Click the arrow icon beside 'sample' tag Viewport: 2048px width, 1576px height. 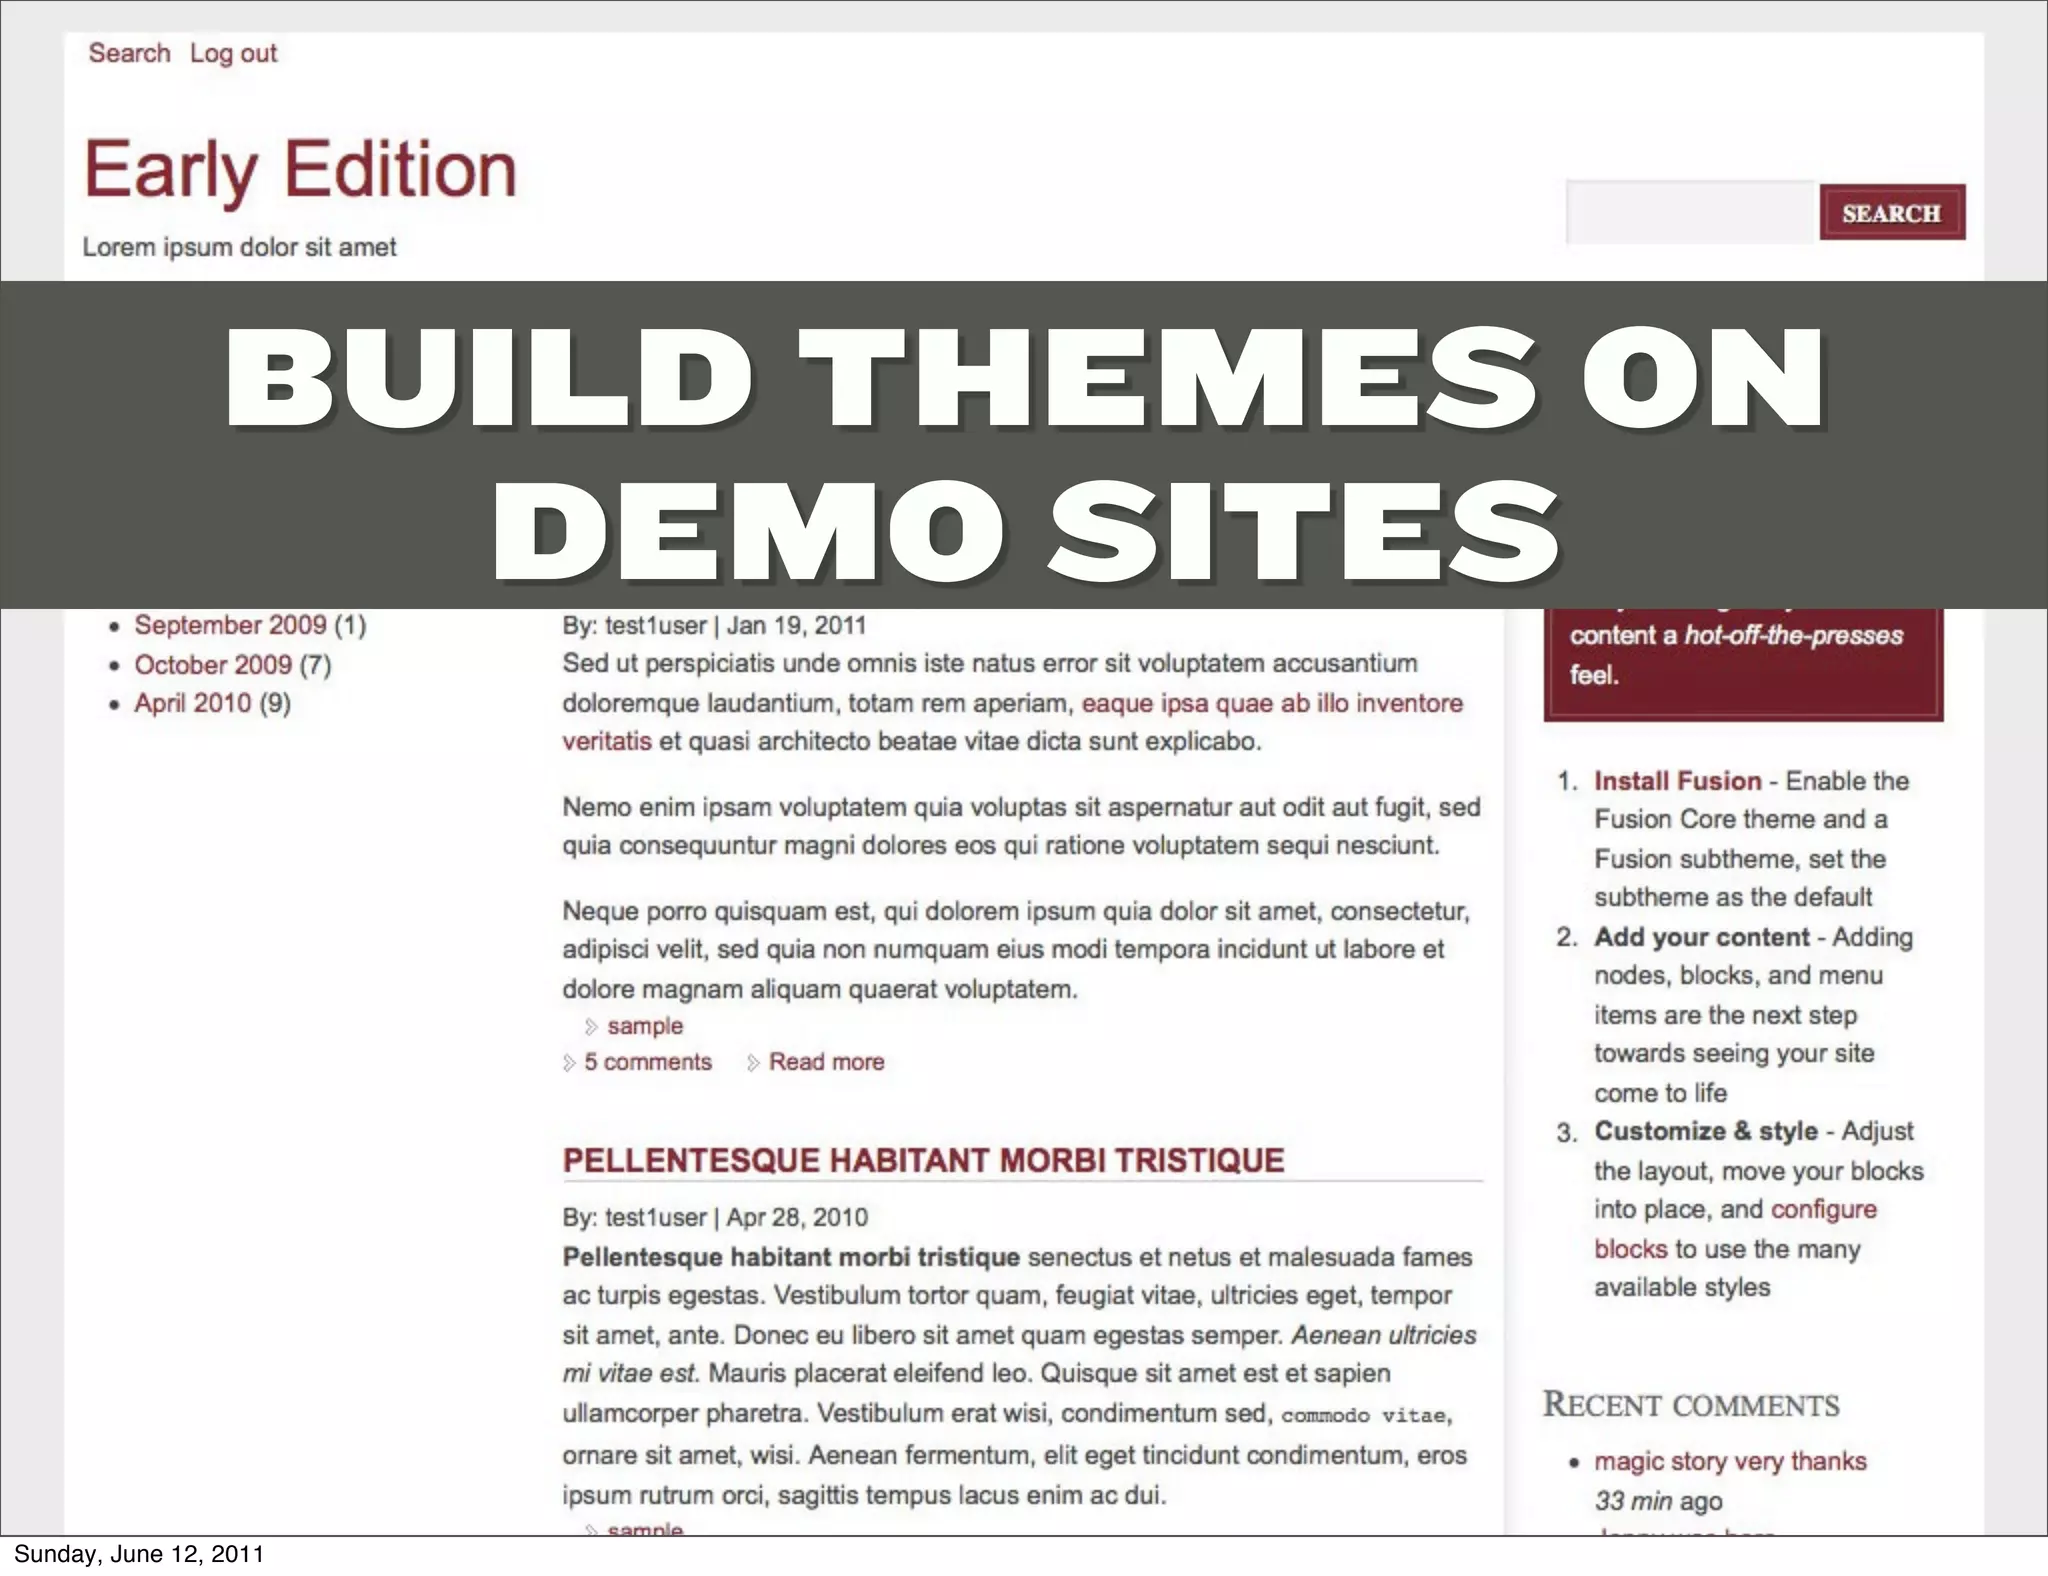(591, 1027)
